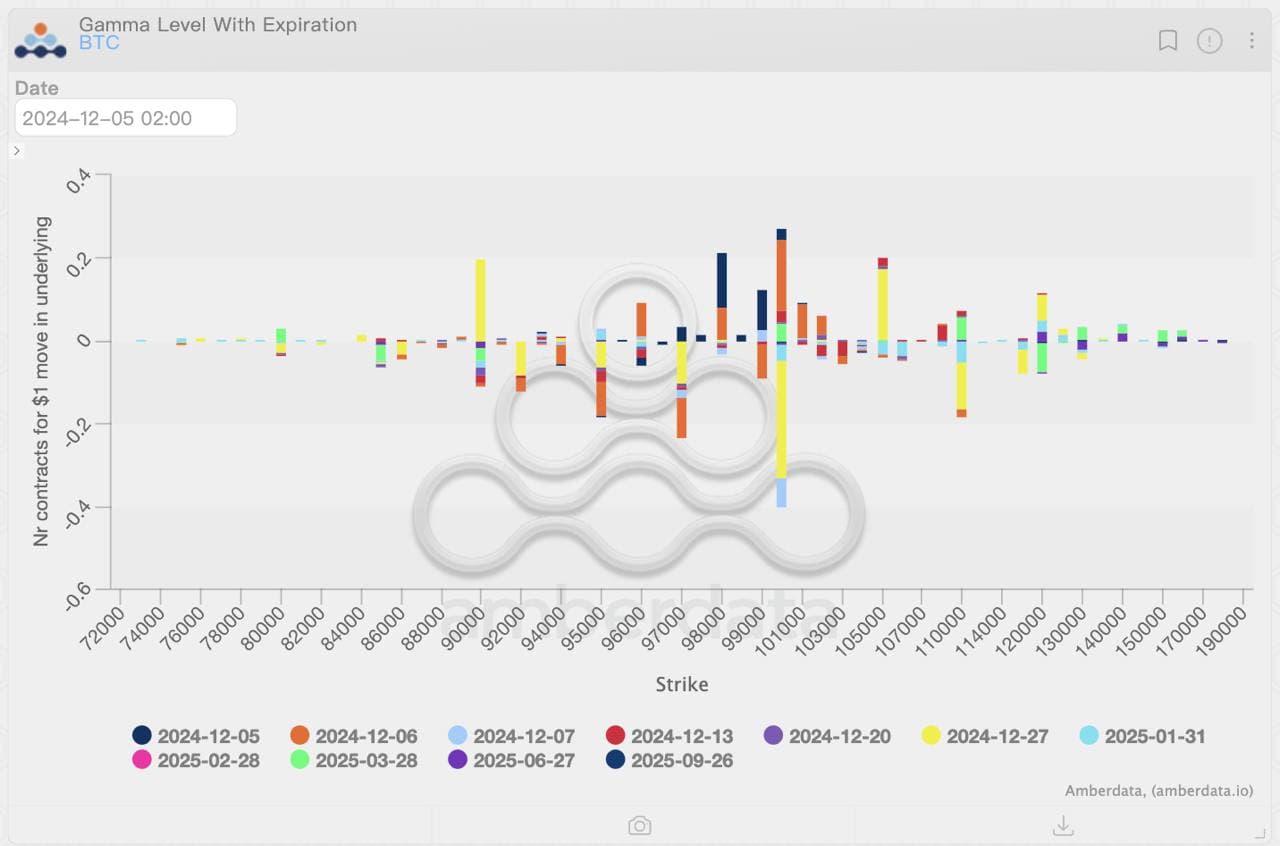Click the BTC label in header

click(x=99, y=43)
